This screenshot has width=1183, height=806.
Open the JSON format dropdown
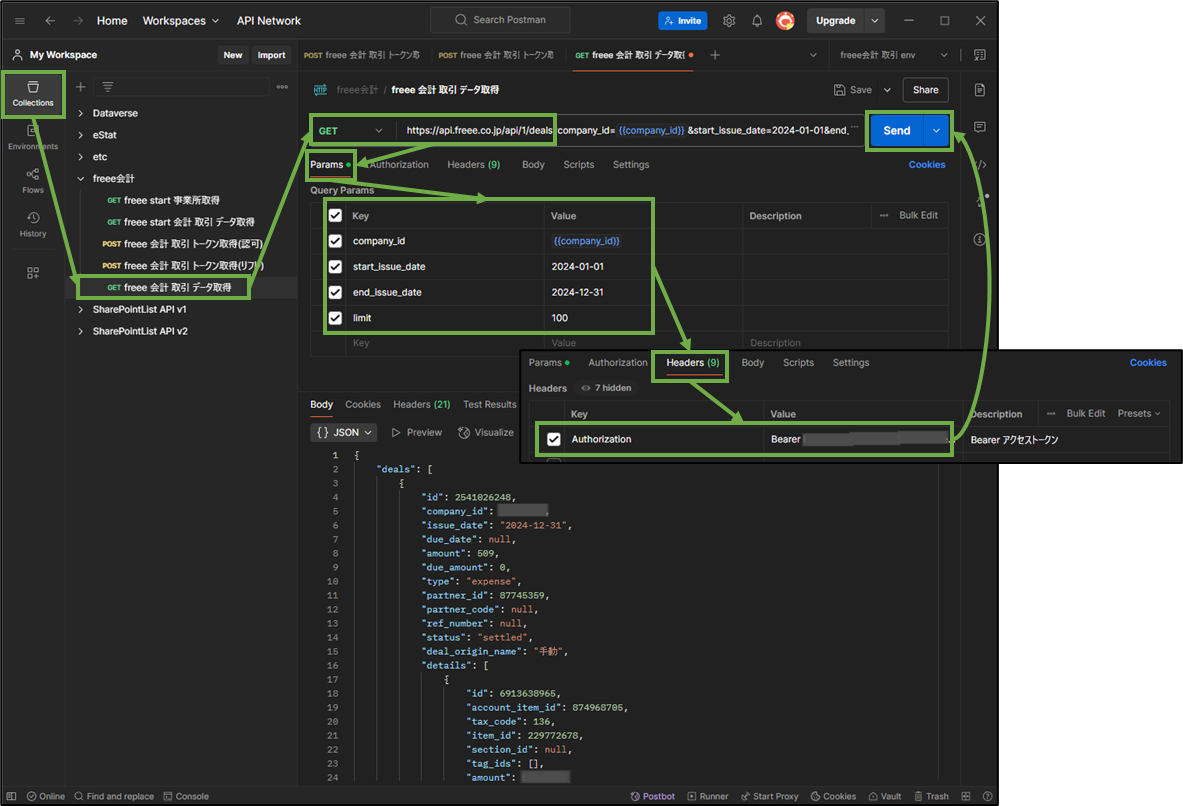(345, 432)
